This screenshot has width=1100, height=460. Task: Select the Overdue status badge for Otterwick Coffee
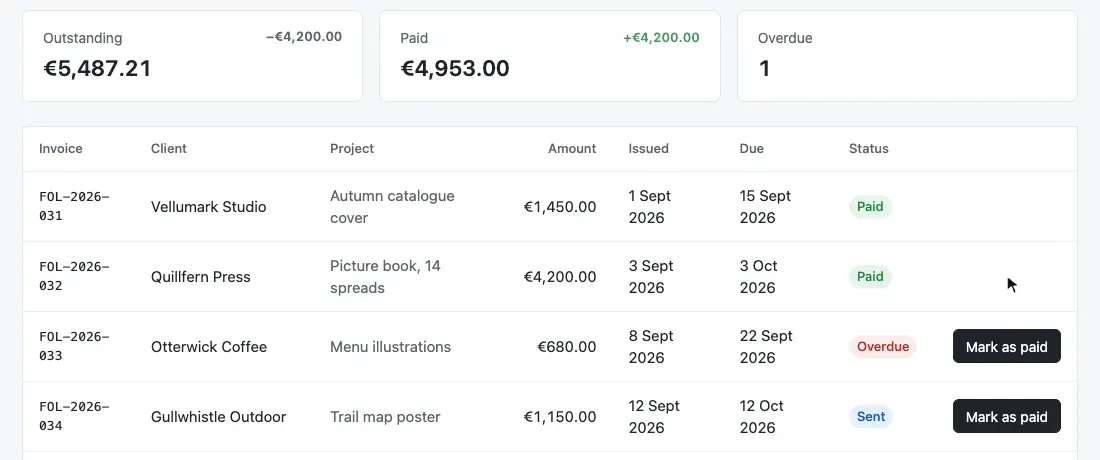[883, 347]
